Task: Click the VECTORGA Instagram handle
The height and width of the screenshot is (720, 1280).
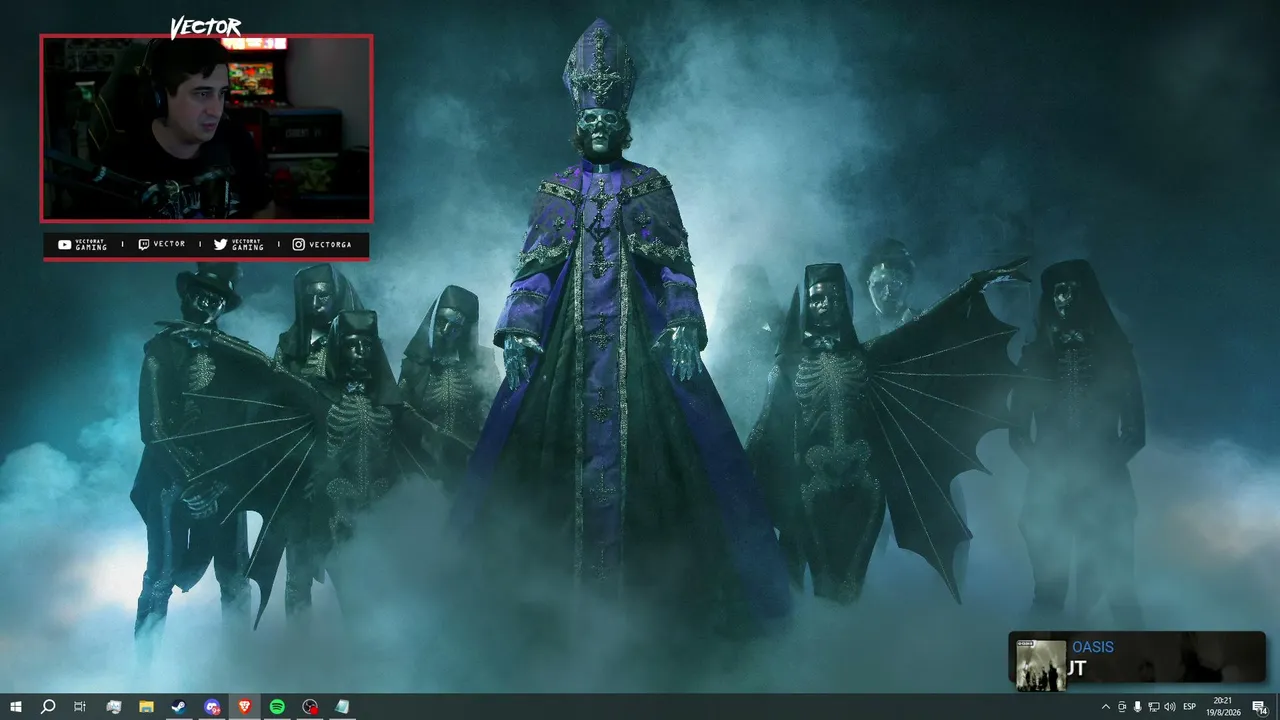Action: (330, 244)
